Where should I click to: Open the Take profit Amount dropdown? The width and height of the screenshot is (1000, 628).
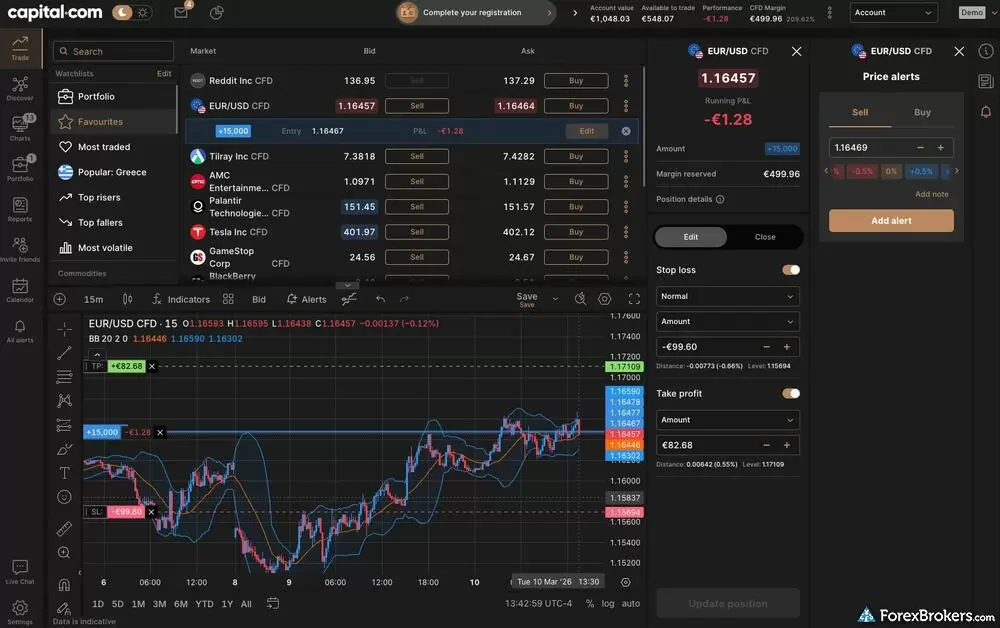click(x=728, y=420)
